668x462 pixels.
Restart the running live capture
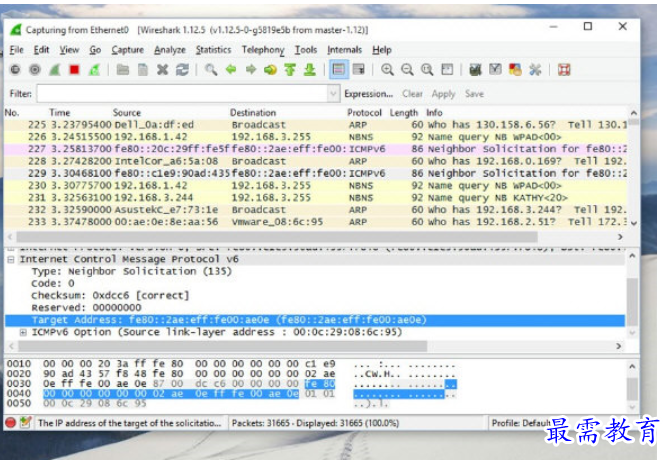pos(94,69)
